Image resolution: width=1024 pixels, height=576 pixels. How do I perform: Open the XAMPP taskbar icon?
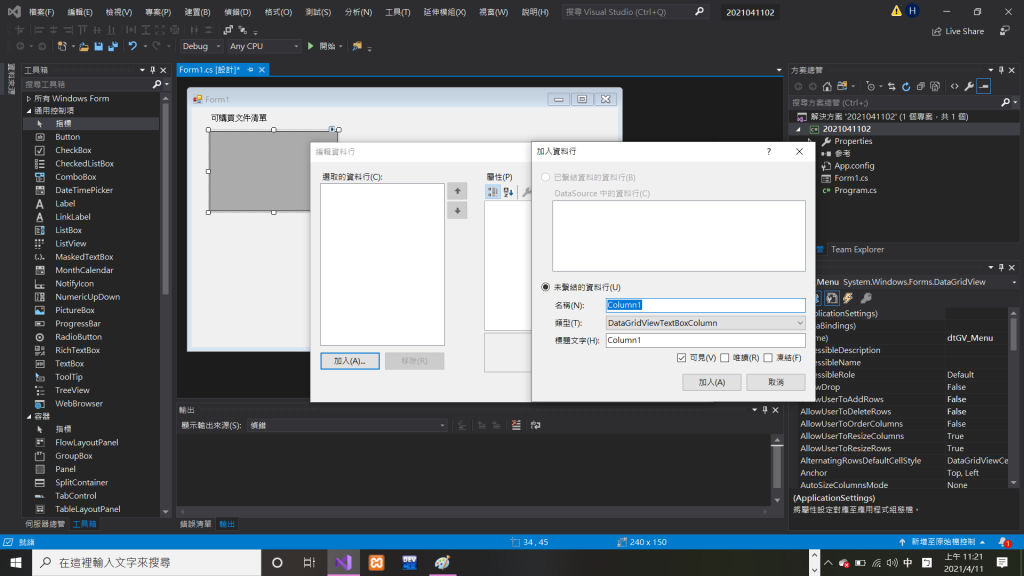tap(377, 562)
